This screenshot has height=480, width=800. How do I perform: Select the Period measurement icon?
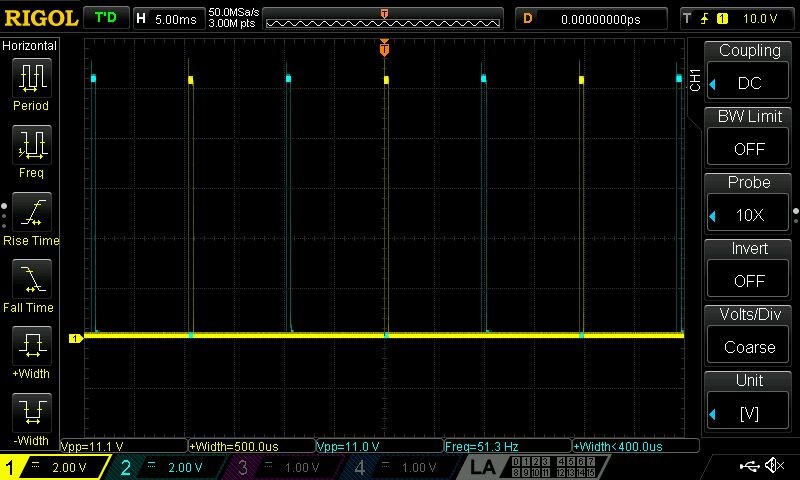pos(32,78)
